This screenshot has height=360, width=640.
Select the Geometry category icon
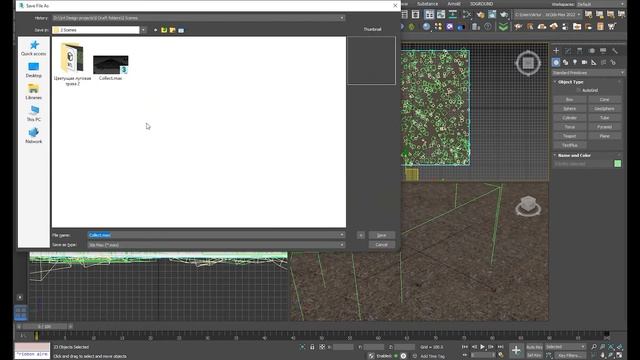[x=556, y=62]
